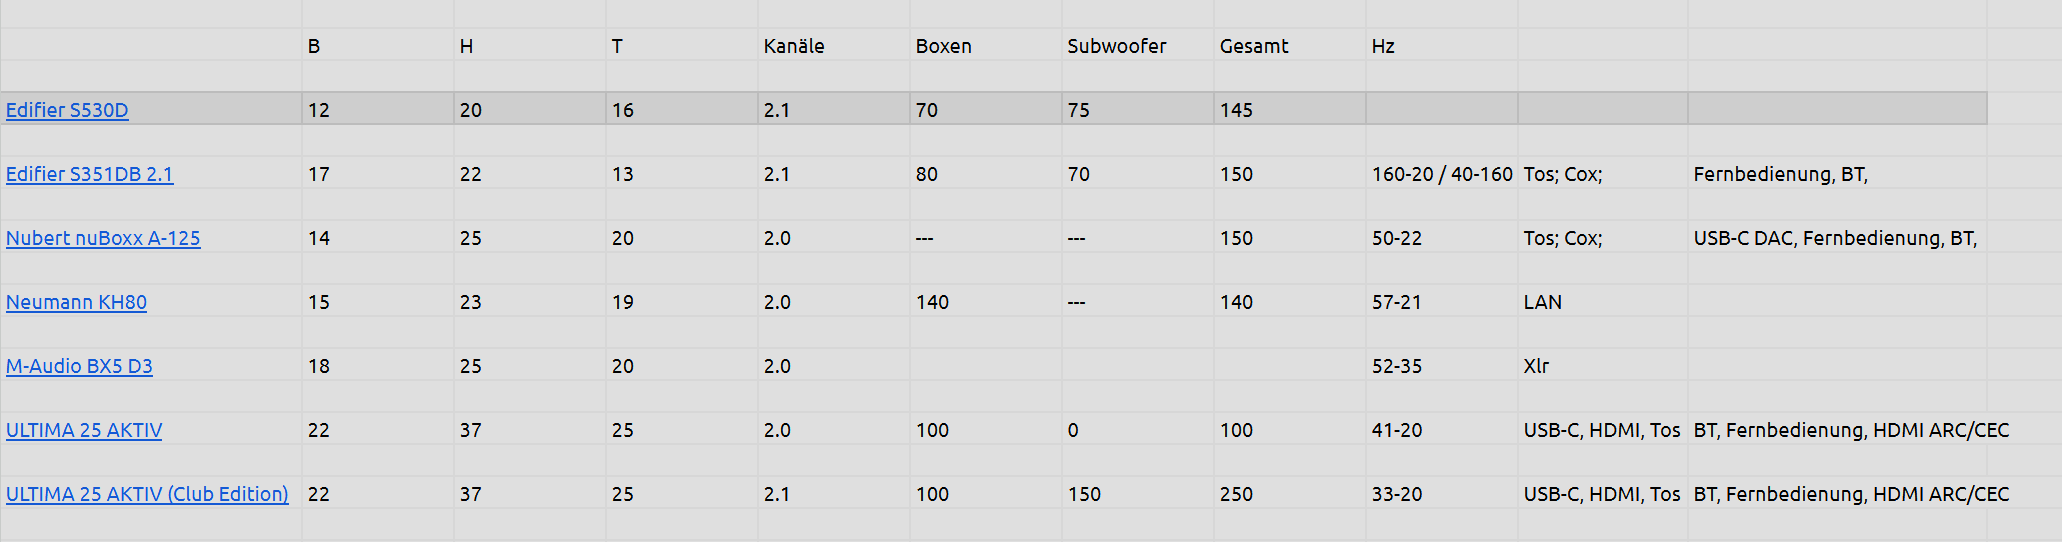Image resolution: width=2062 pixels, height=542 pixels.
Task: Open ULTIMA 25 AKTIV (Club Edition) link
Action: [x=147, y=494]
